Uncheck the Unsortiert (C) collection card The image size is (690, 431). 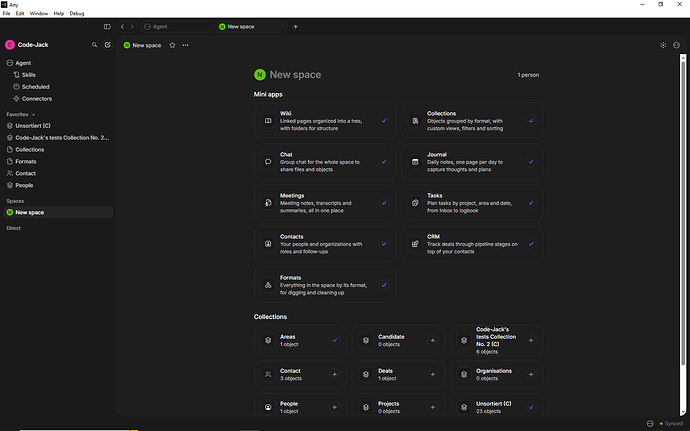[531, 407]
